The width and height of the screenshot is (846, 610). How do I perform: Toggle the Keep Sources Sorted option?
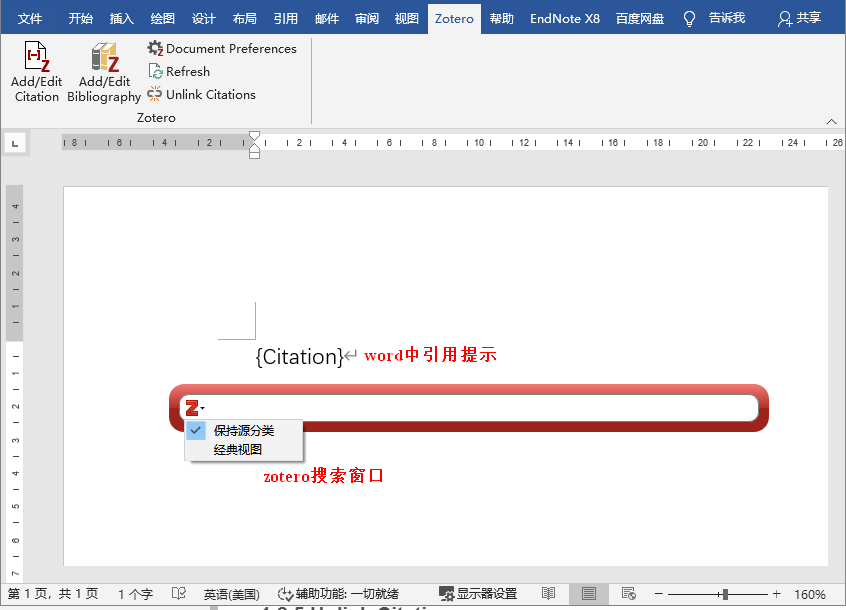(x=244, y=430)
